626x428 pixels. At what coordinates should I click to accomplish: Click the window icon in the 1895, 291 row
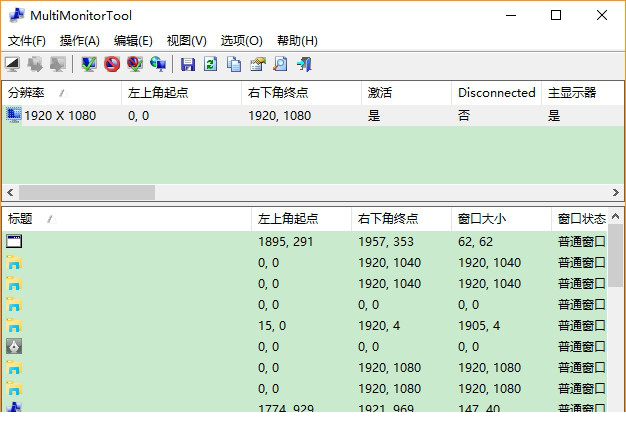14,242
